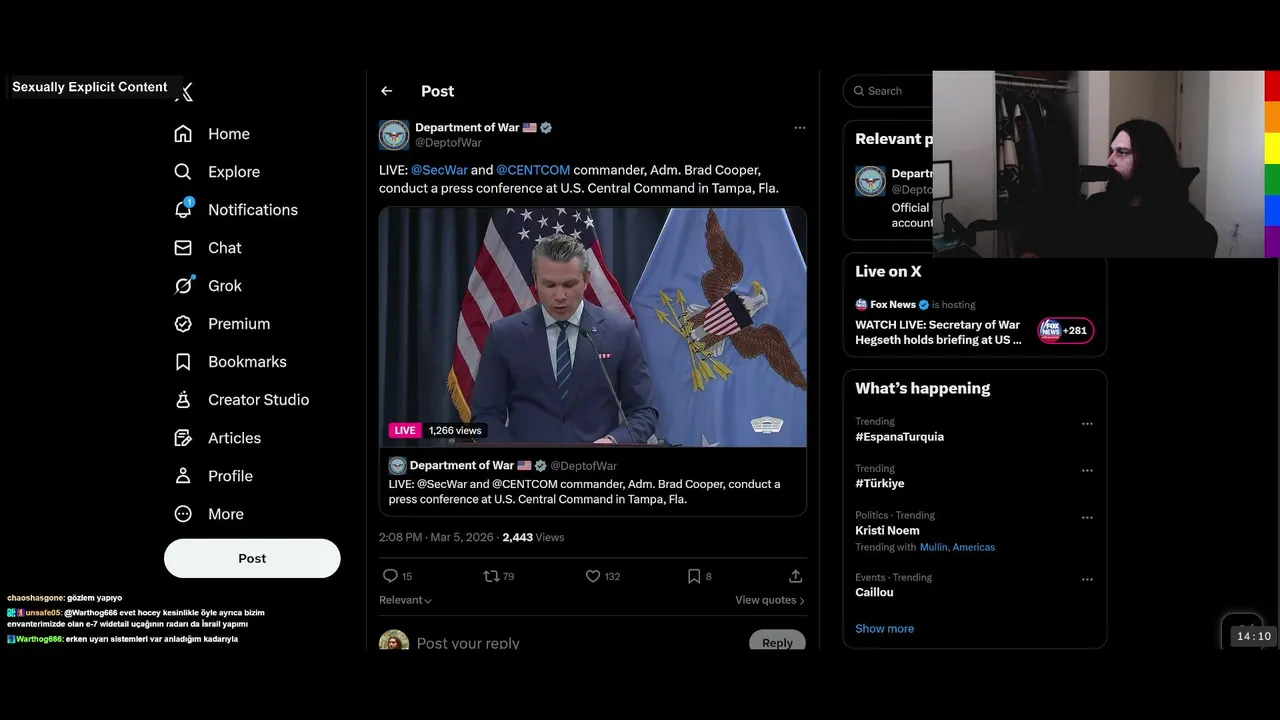Open Chat in the sidebar

(x=208, y=248)
